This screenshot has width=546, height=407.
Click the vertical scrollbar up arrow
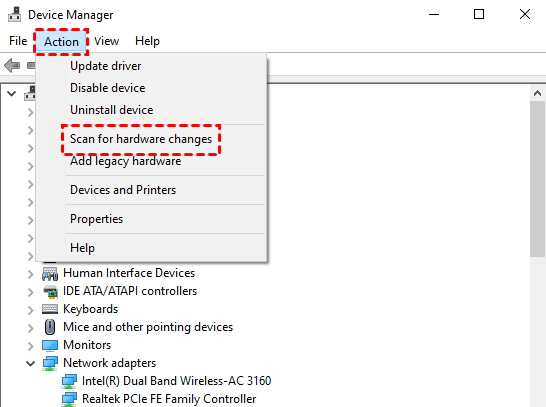[537, 93]
